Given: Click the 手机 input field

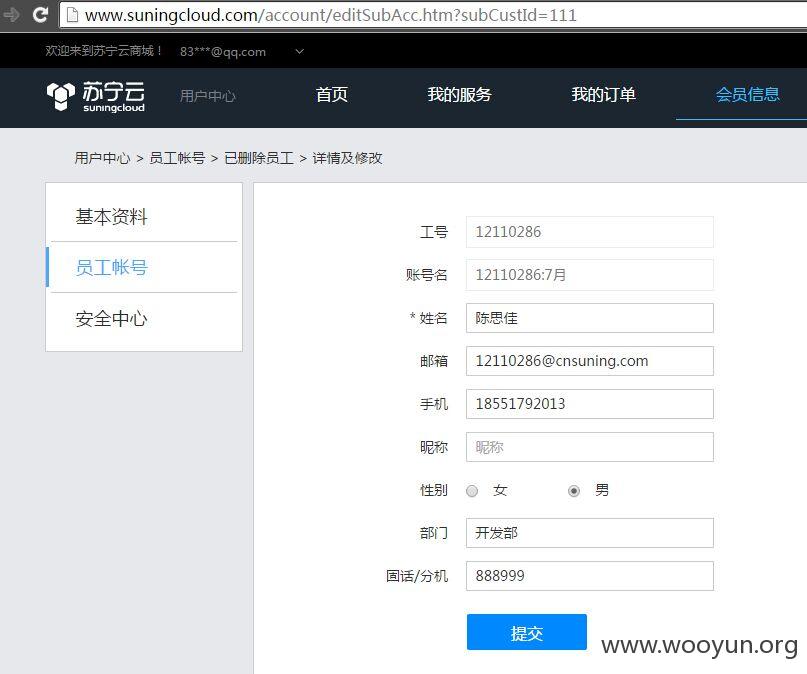Looking at the screenshot, I should 590,404.
